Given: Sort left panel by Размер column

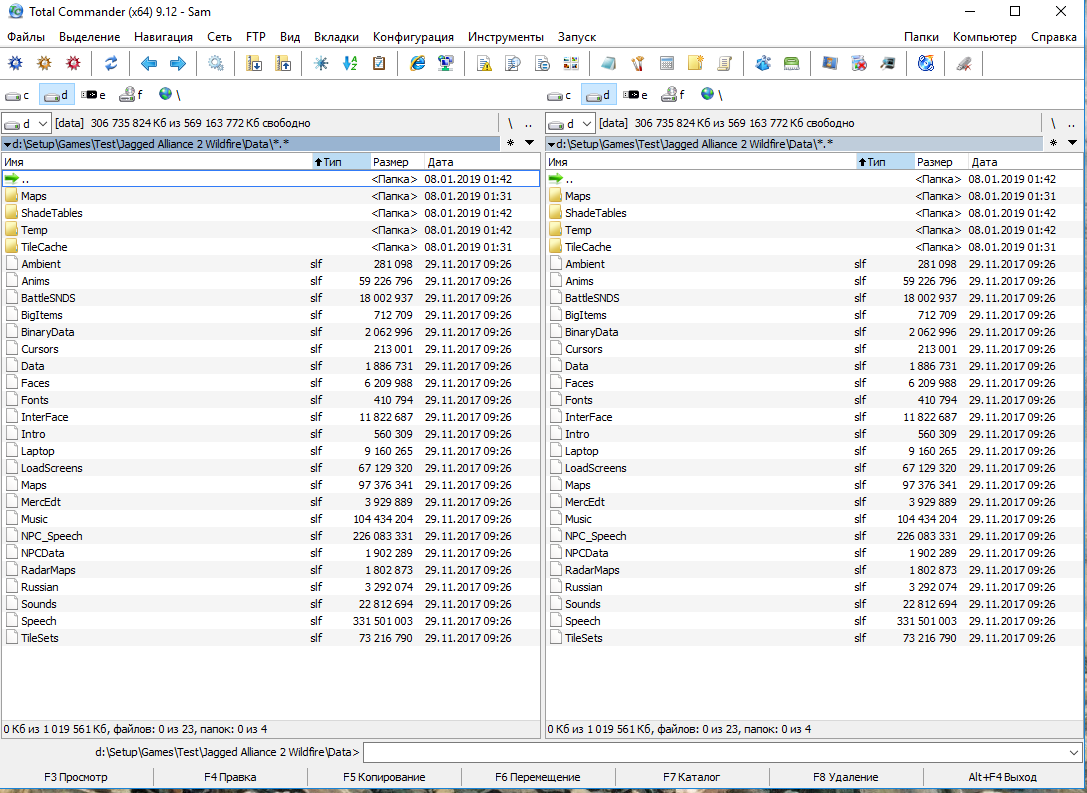Looking at the screenshot, I should [392, 161].
